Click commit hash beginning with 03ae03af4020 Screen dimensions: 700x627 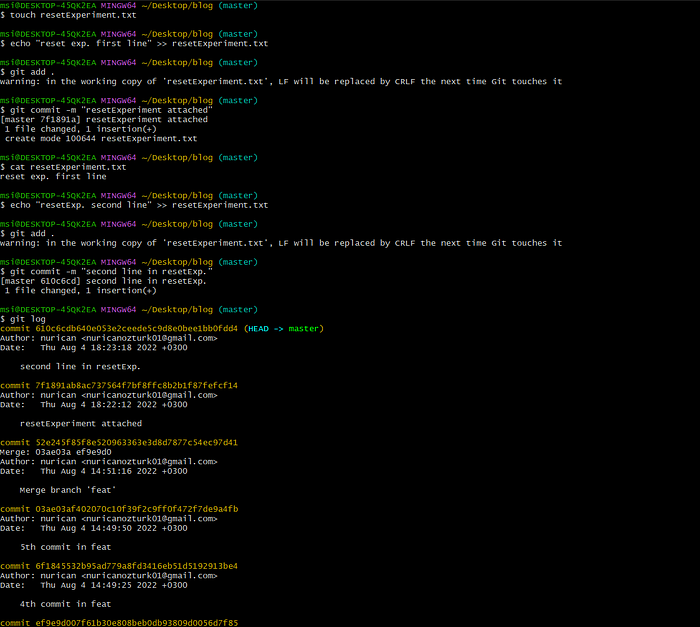[x=137, y=509]
